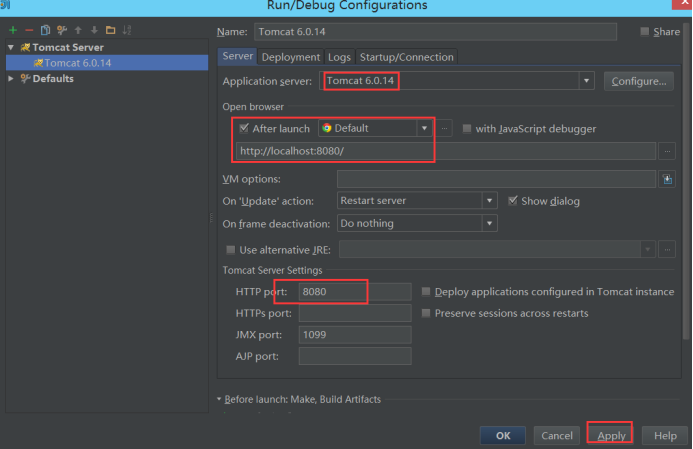Select Tomcat 6.0.14 in the configuration tree
693x449 pixels.
107,63
